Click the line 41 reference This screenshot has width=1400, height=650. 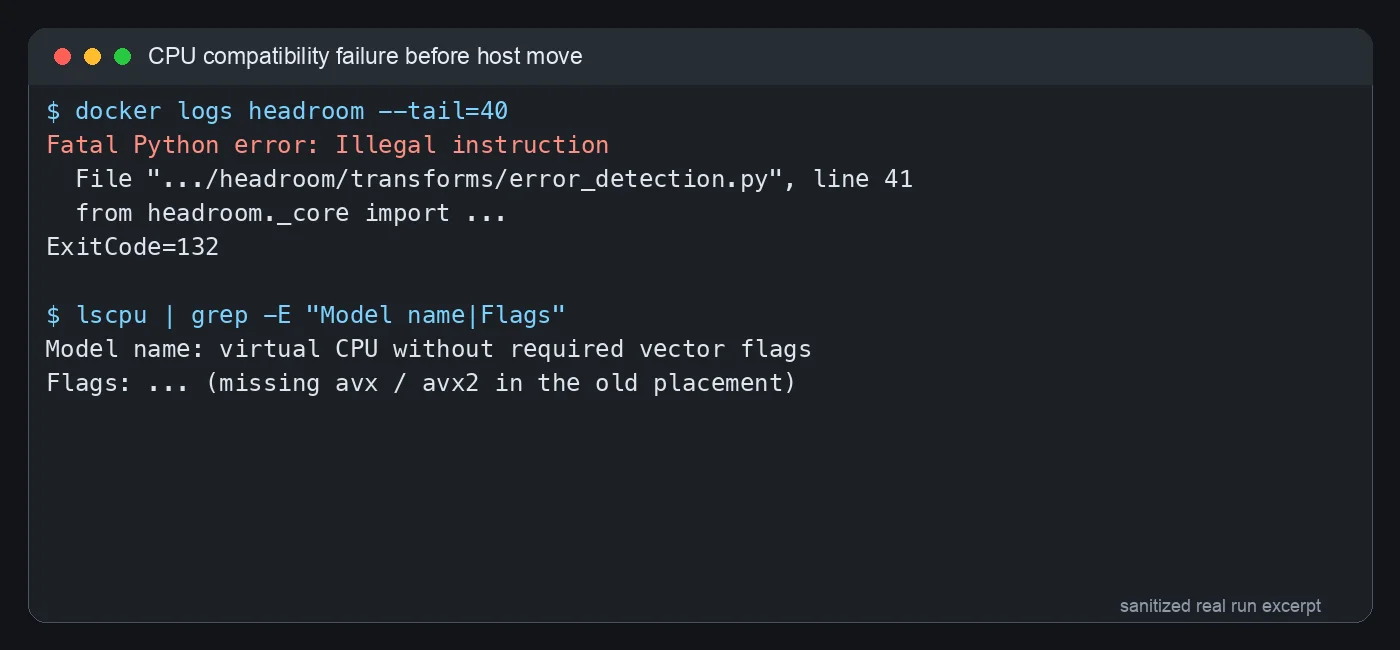tap(863, 179)
